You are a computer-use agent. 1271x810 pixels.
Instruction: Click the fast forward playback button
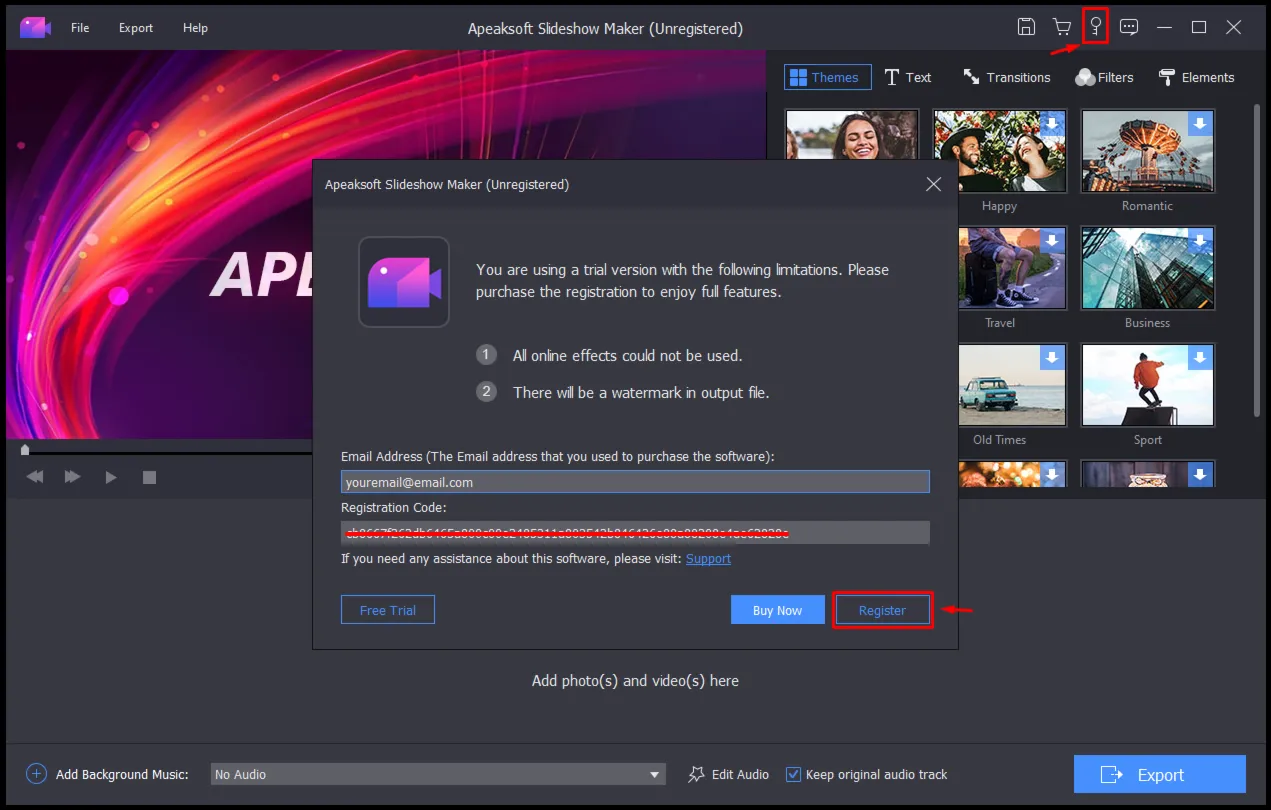click(x=73, y=477)
